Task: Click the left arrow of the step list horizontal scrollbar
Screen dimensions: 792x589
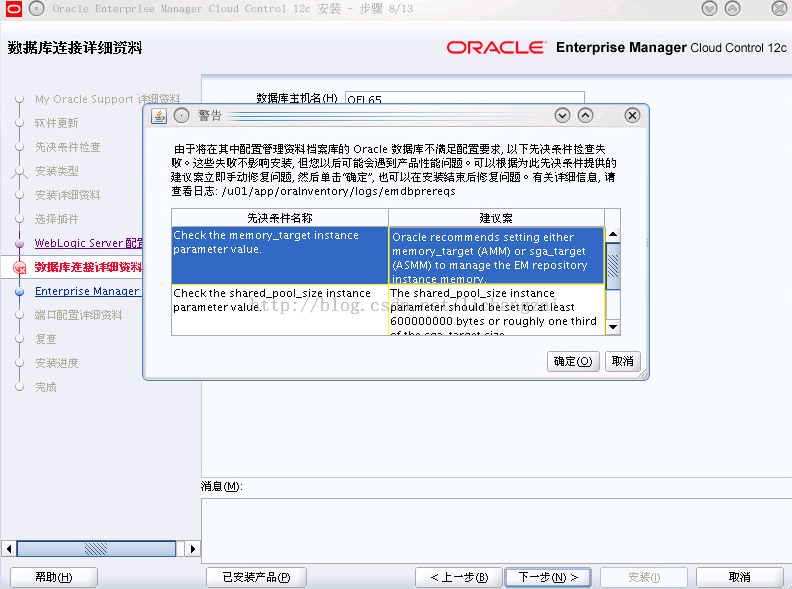Action: click(x=9, y=549)
